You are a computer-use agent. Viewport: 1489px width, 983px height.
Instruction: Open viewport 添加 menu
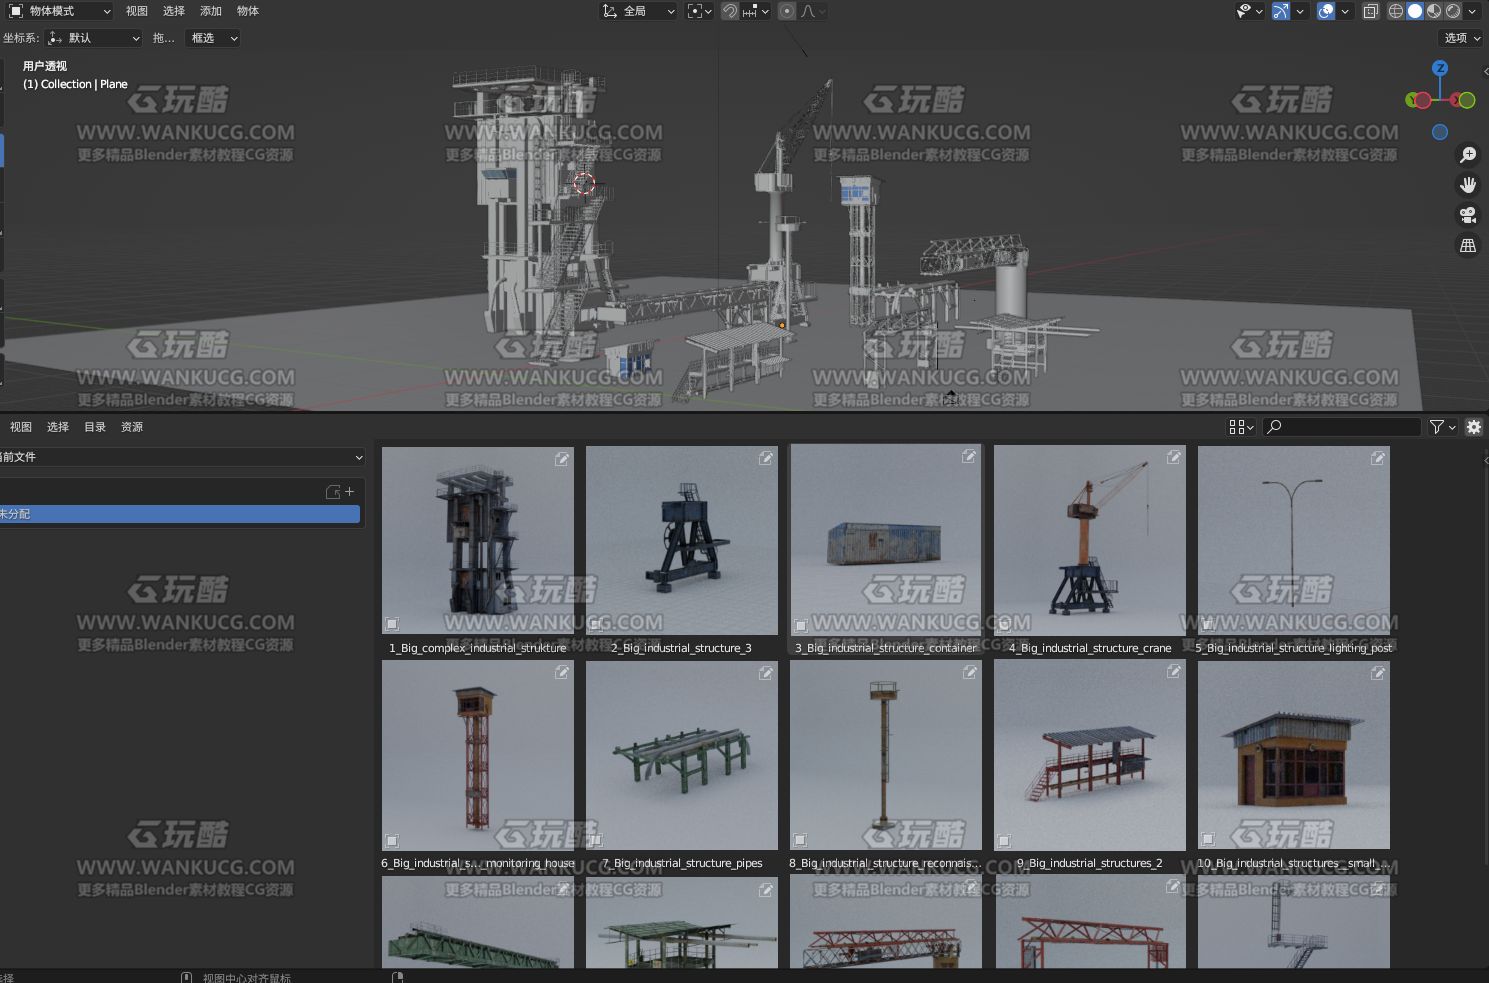pos(211,11)
